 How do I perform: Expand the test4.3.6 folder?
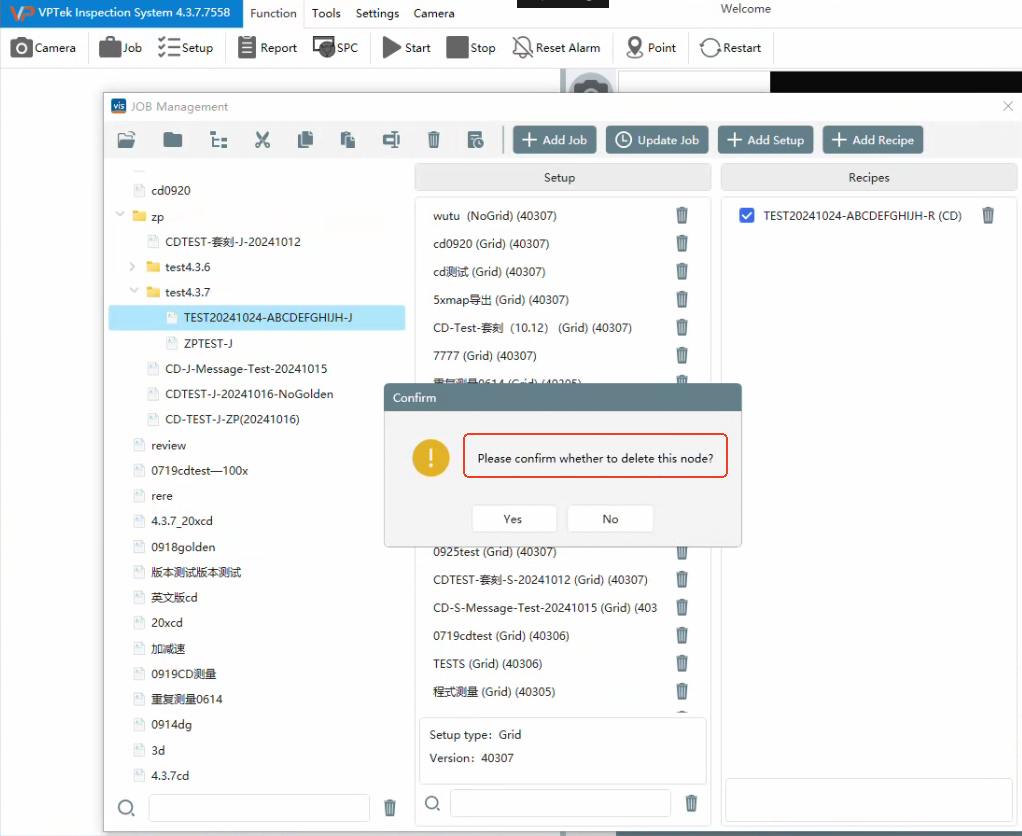[x=132, y=267]
